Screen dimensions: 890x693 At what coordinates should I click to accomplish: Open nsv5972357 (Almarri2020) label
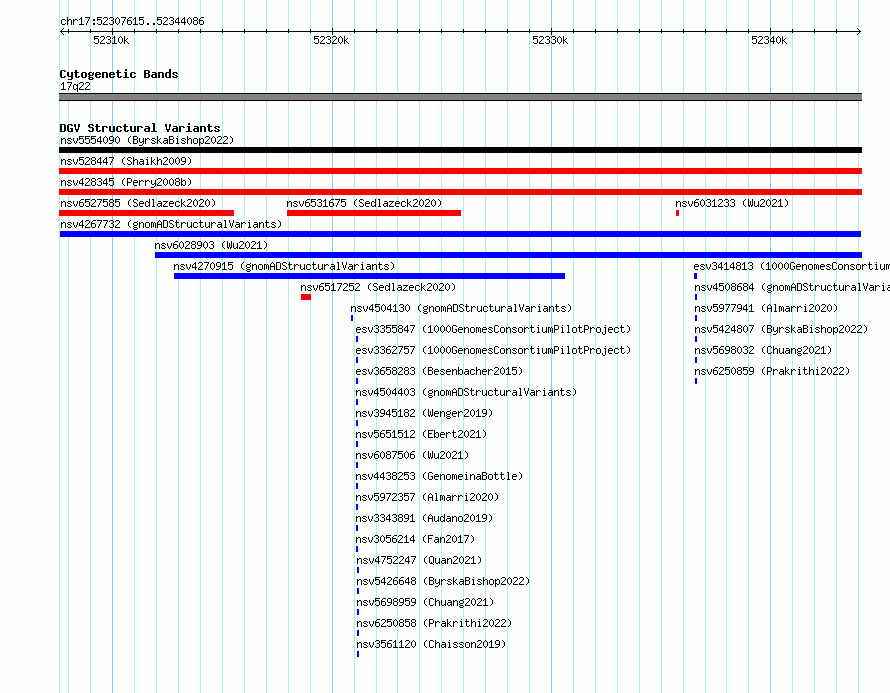(x=427, y=497)
